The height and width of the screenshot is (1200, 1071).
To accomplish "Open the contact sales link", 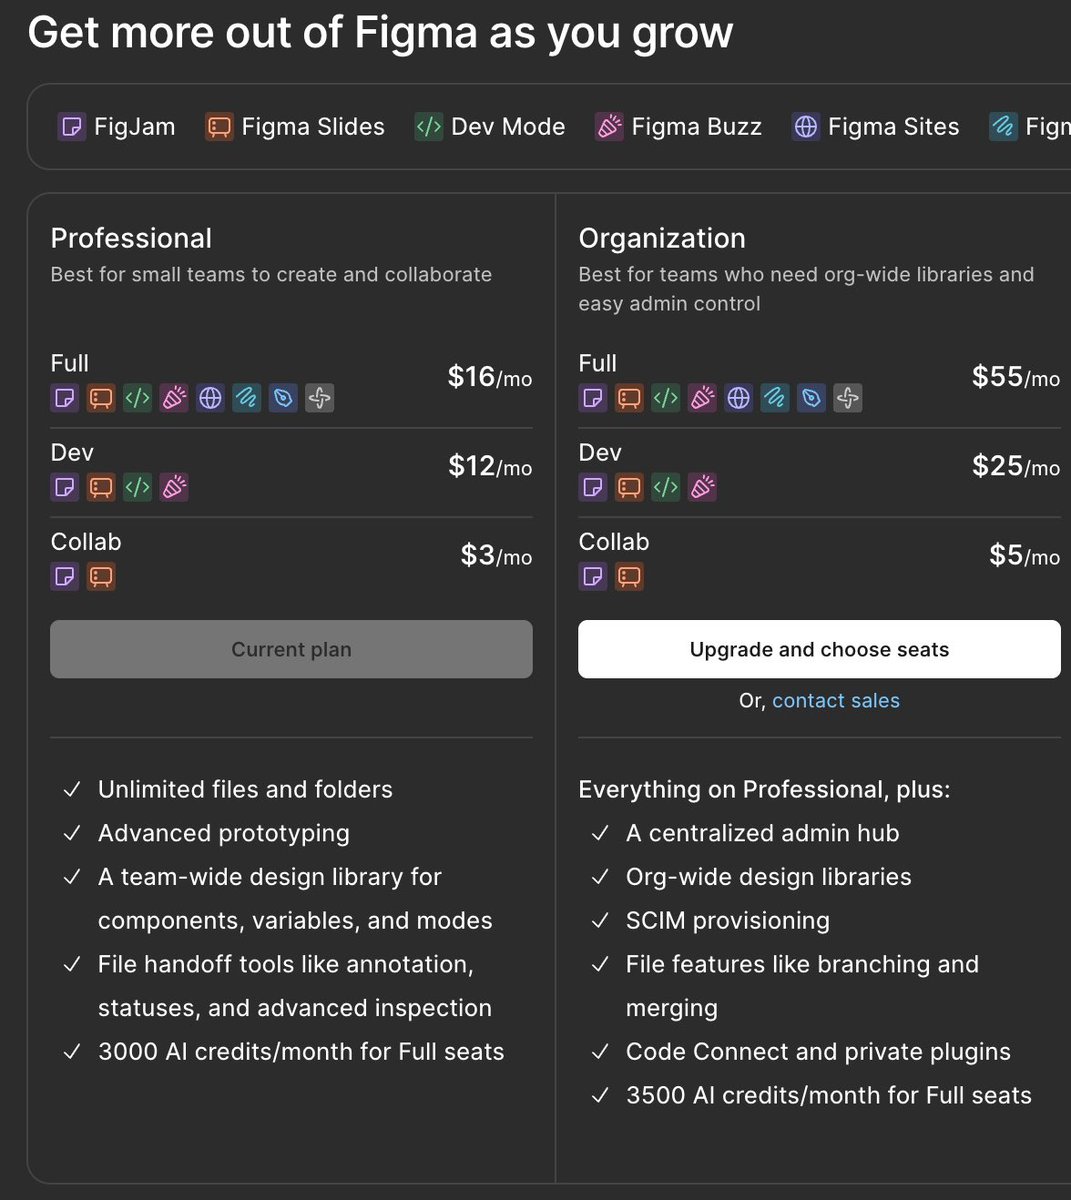I will [835, 701].
